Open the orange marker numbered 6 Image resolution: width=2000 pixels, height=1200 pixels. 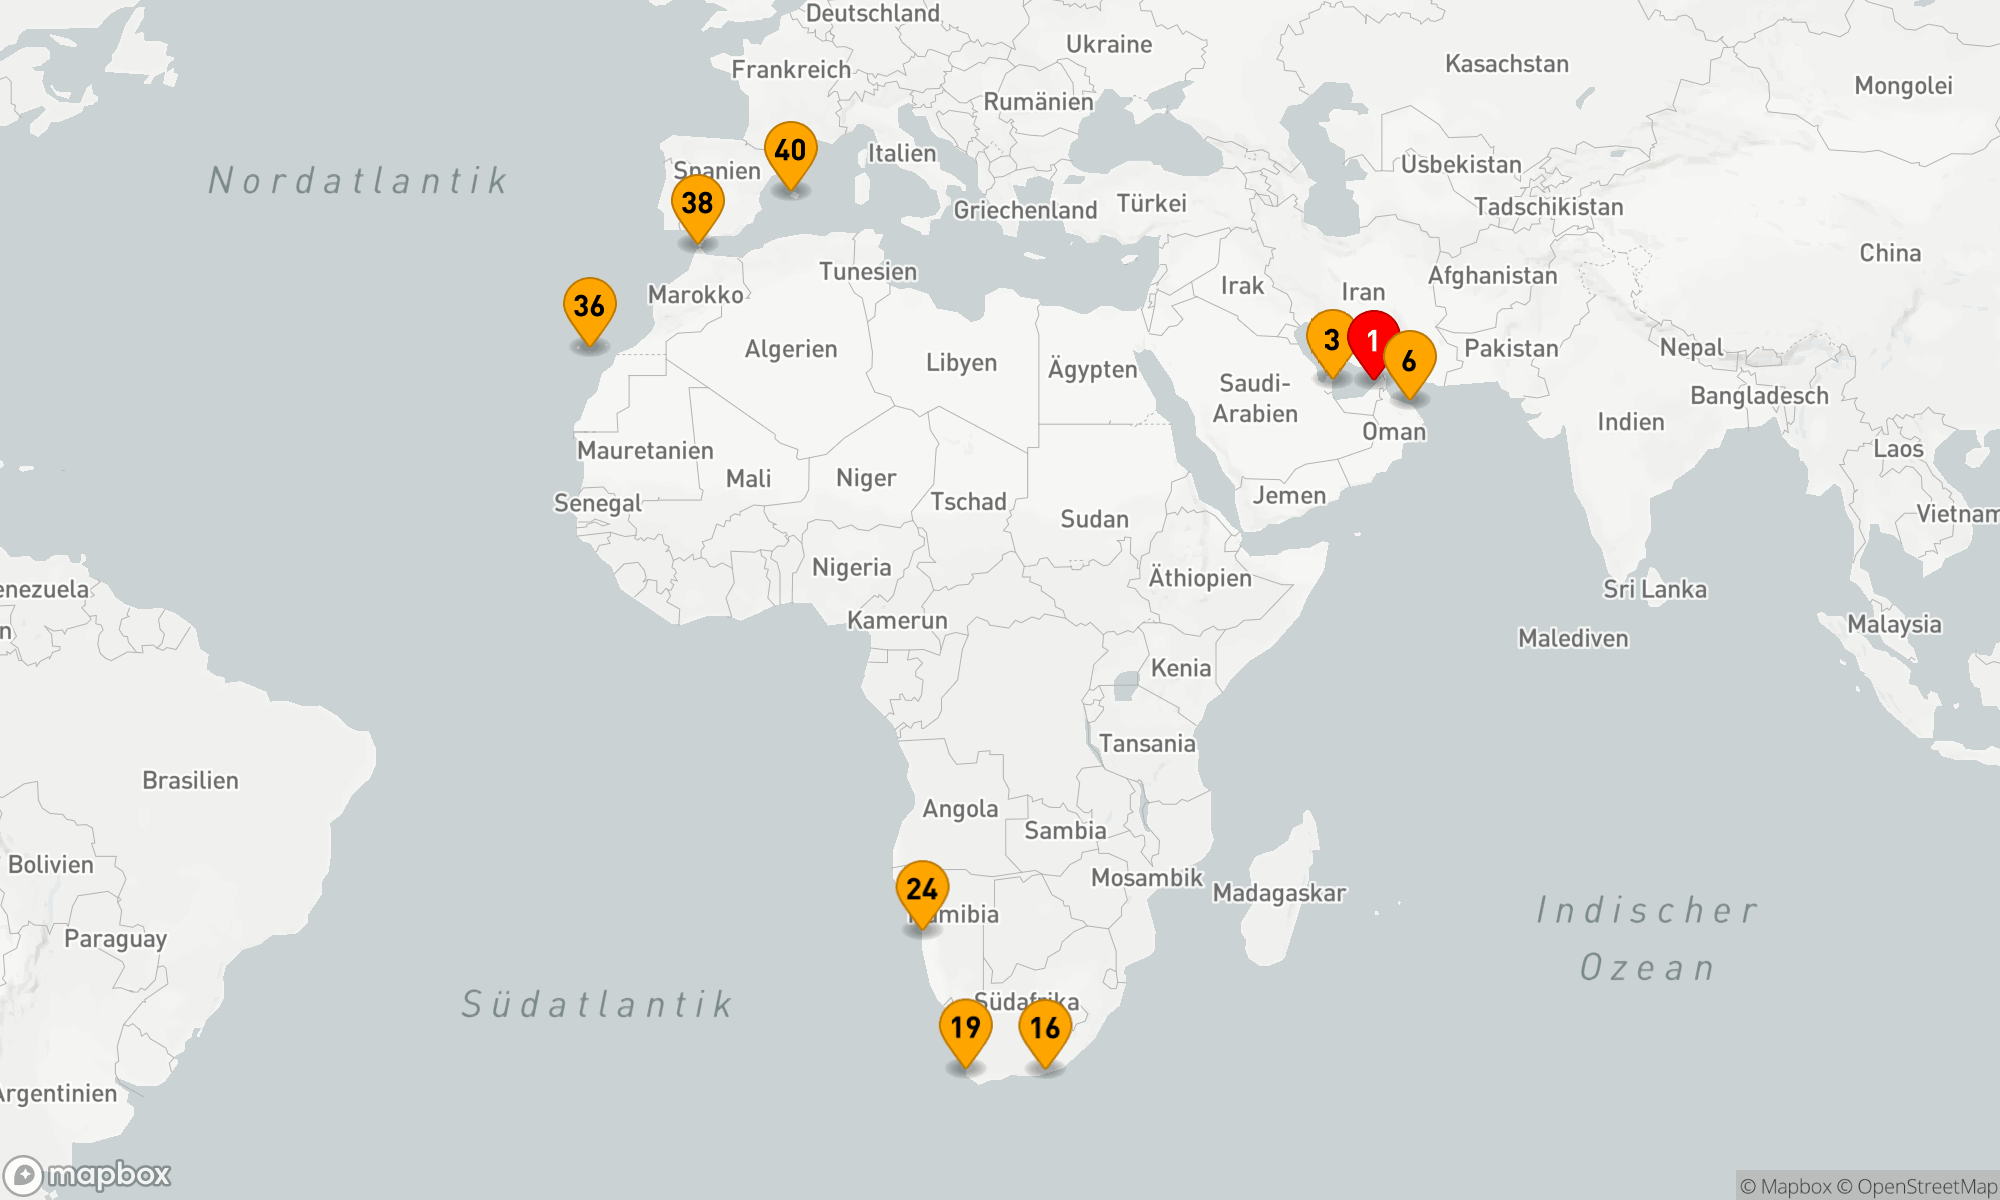pos(1410,362)
